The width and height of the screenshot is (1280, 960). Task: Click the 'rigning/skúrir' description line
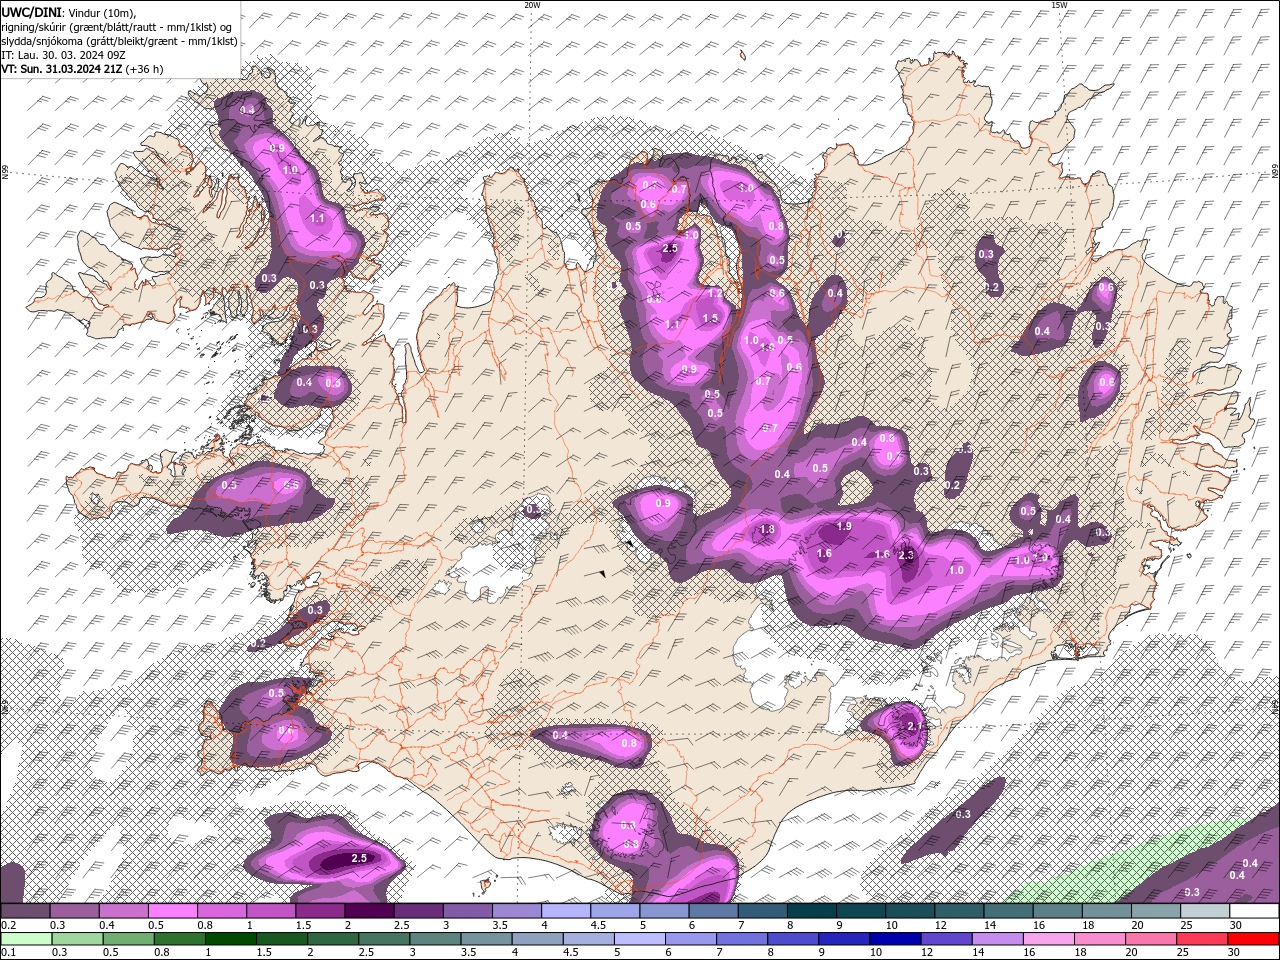tap(117, 27)
